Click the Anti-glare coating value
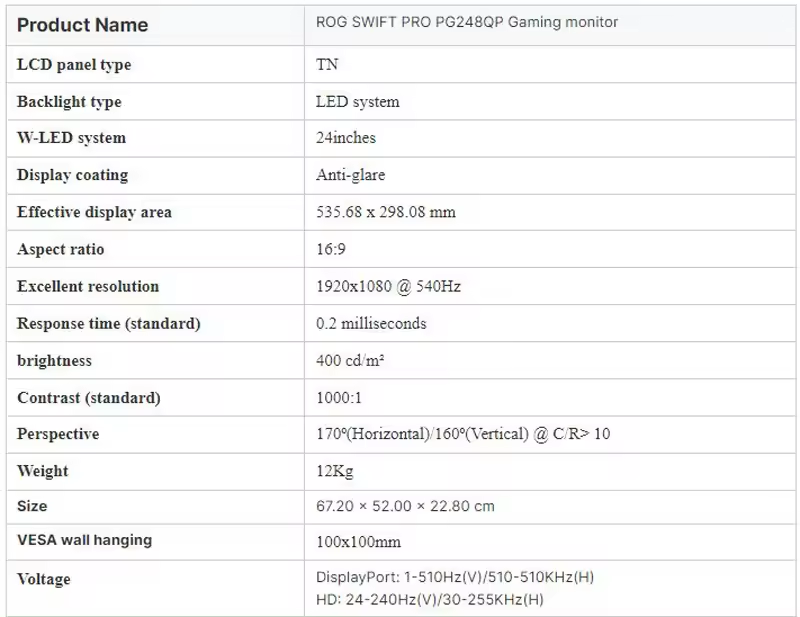 click(350, 175)
